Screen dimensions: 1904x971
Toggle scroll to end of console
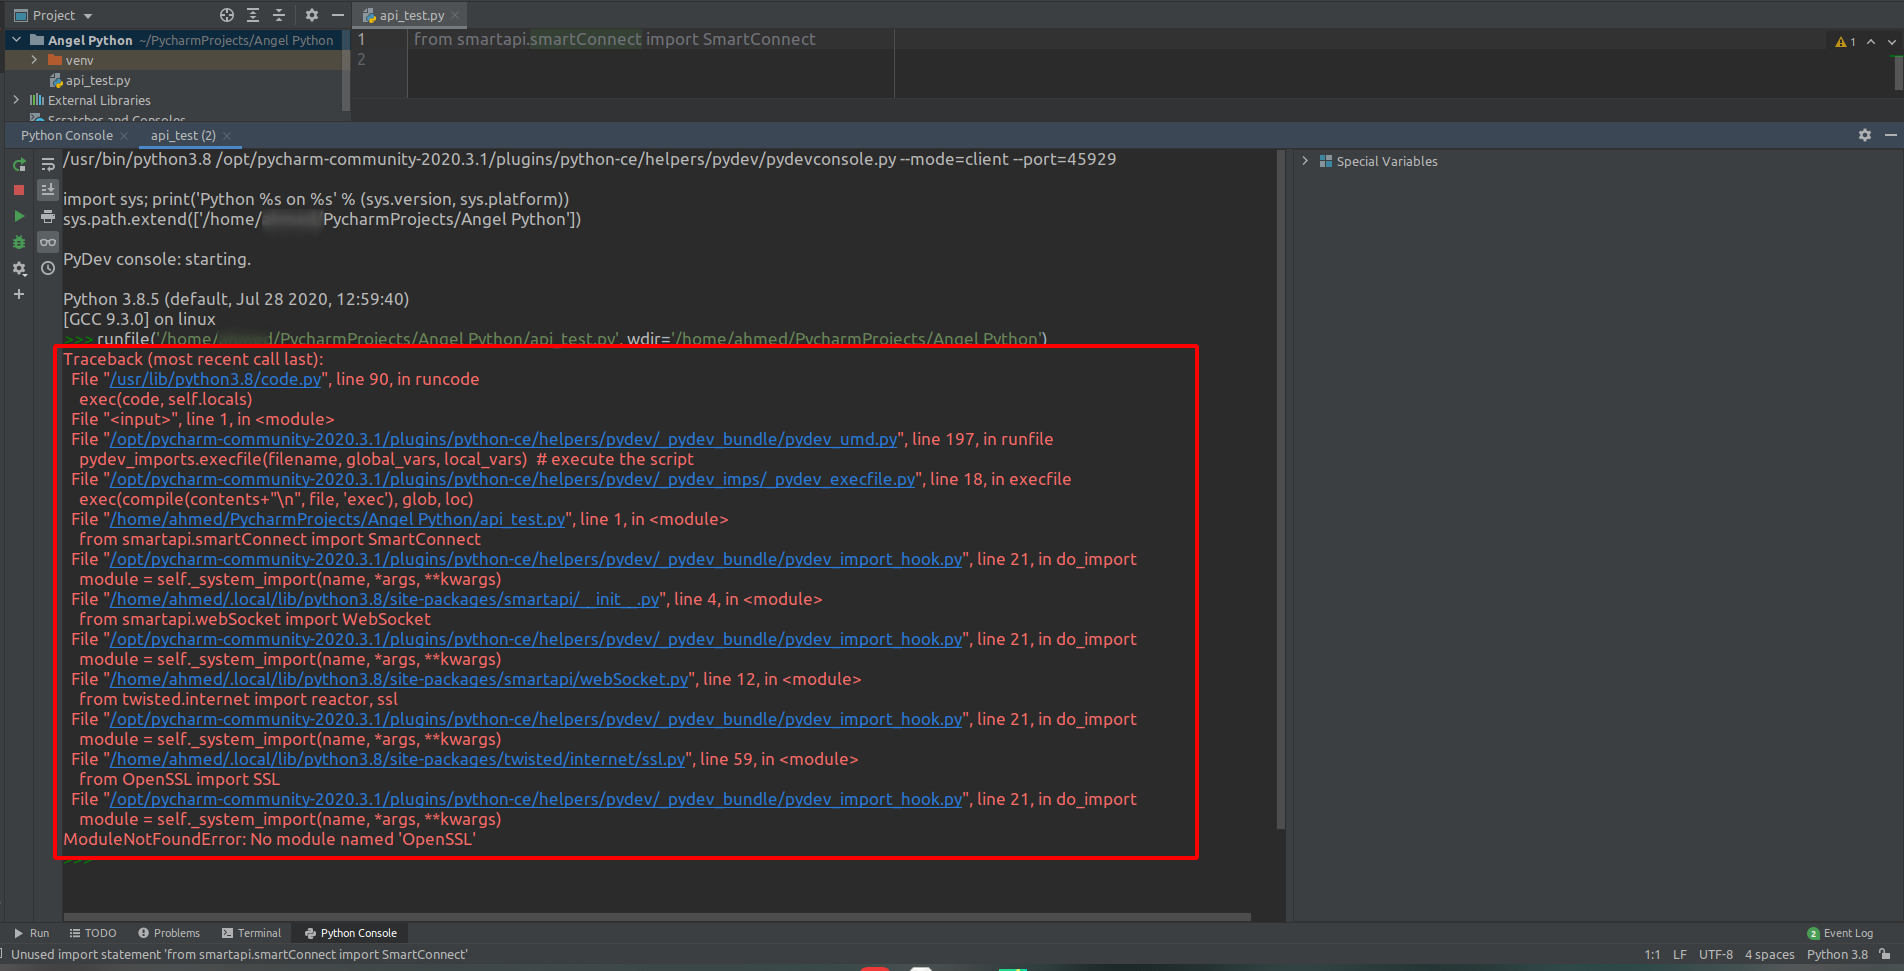pyautogui.click(x=47, y=190)
